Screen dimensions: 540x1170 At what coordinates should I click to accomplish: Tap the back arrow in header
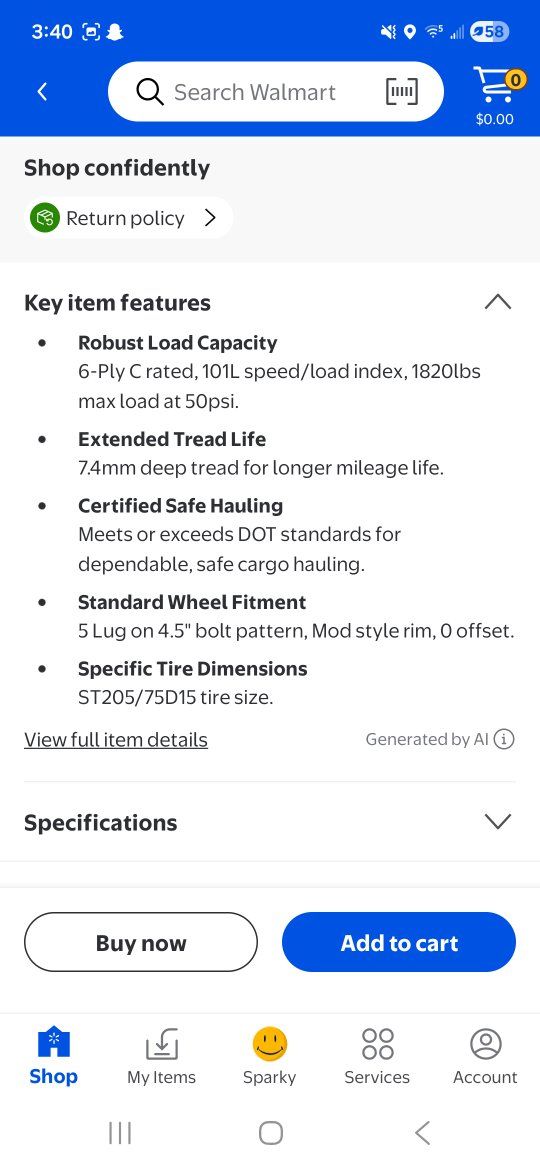coord(43,92)
